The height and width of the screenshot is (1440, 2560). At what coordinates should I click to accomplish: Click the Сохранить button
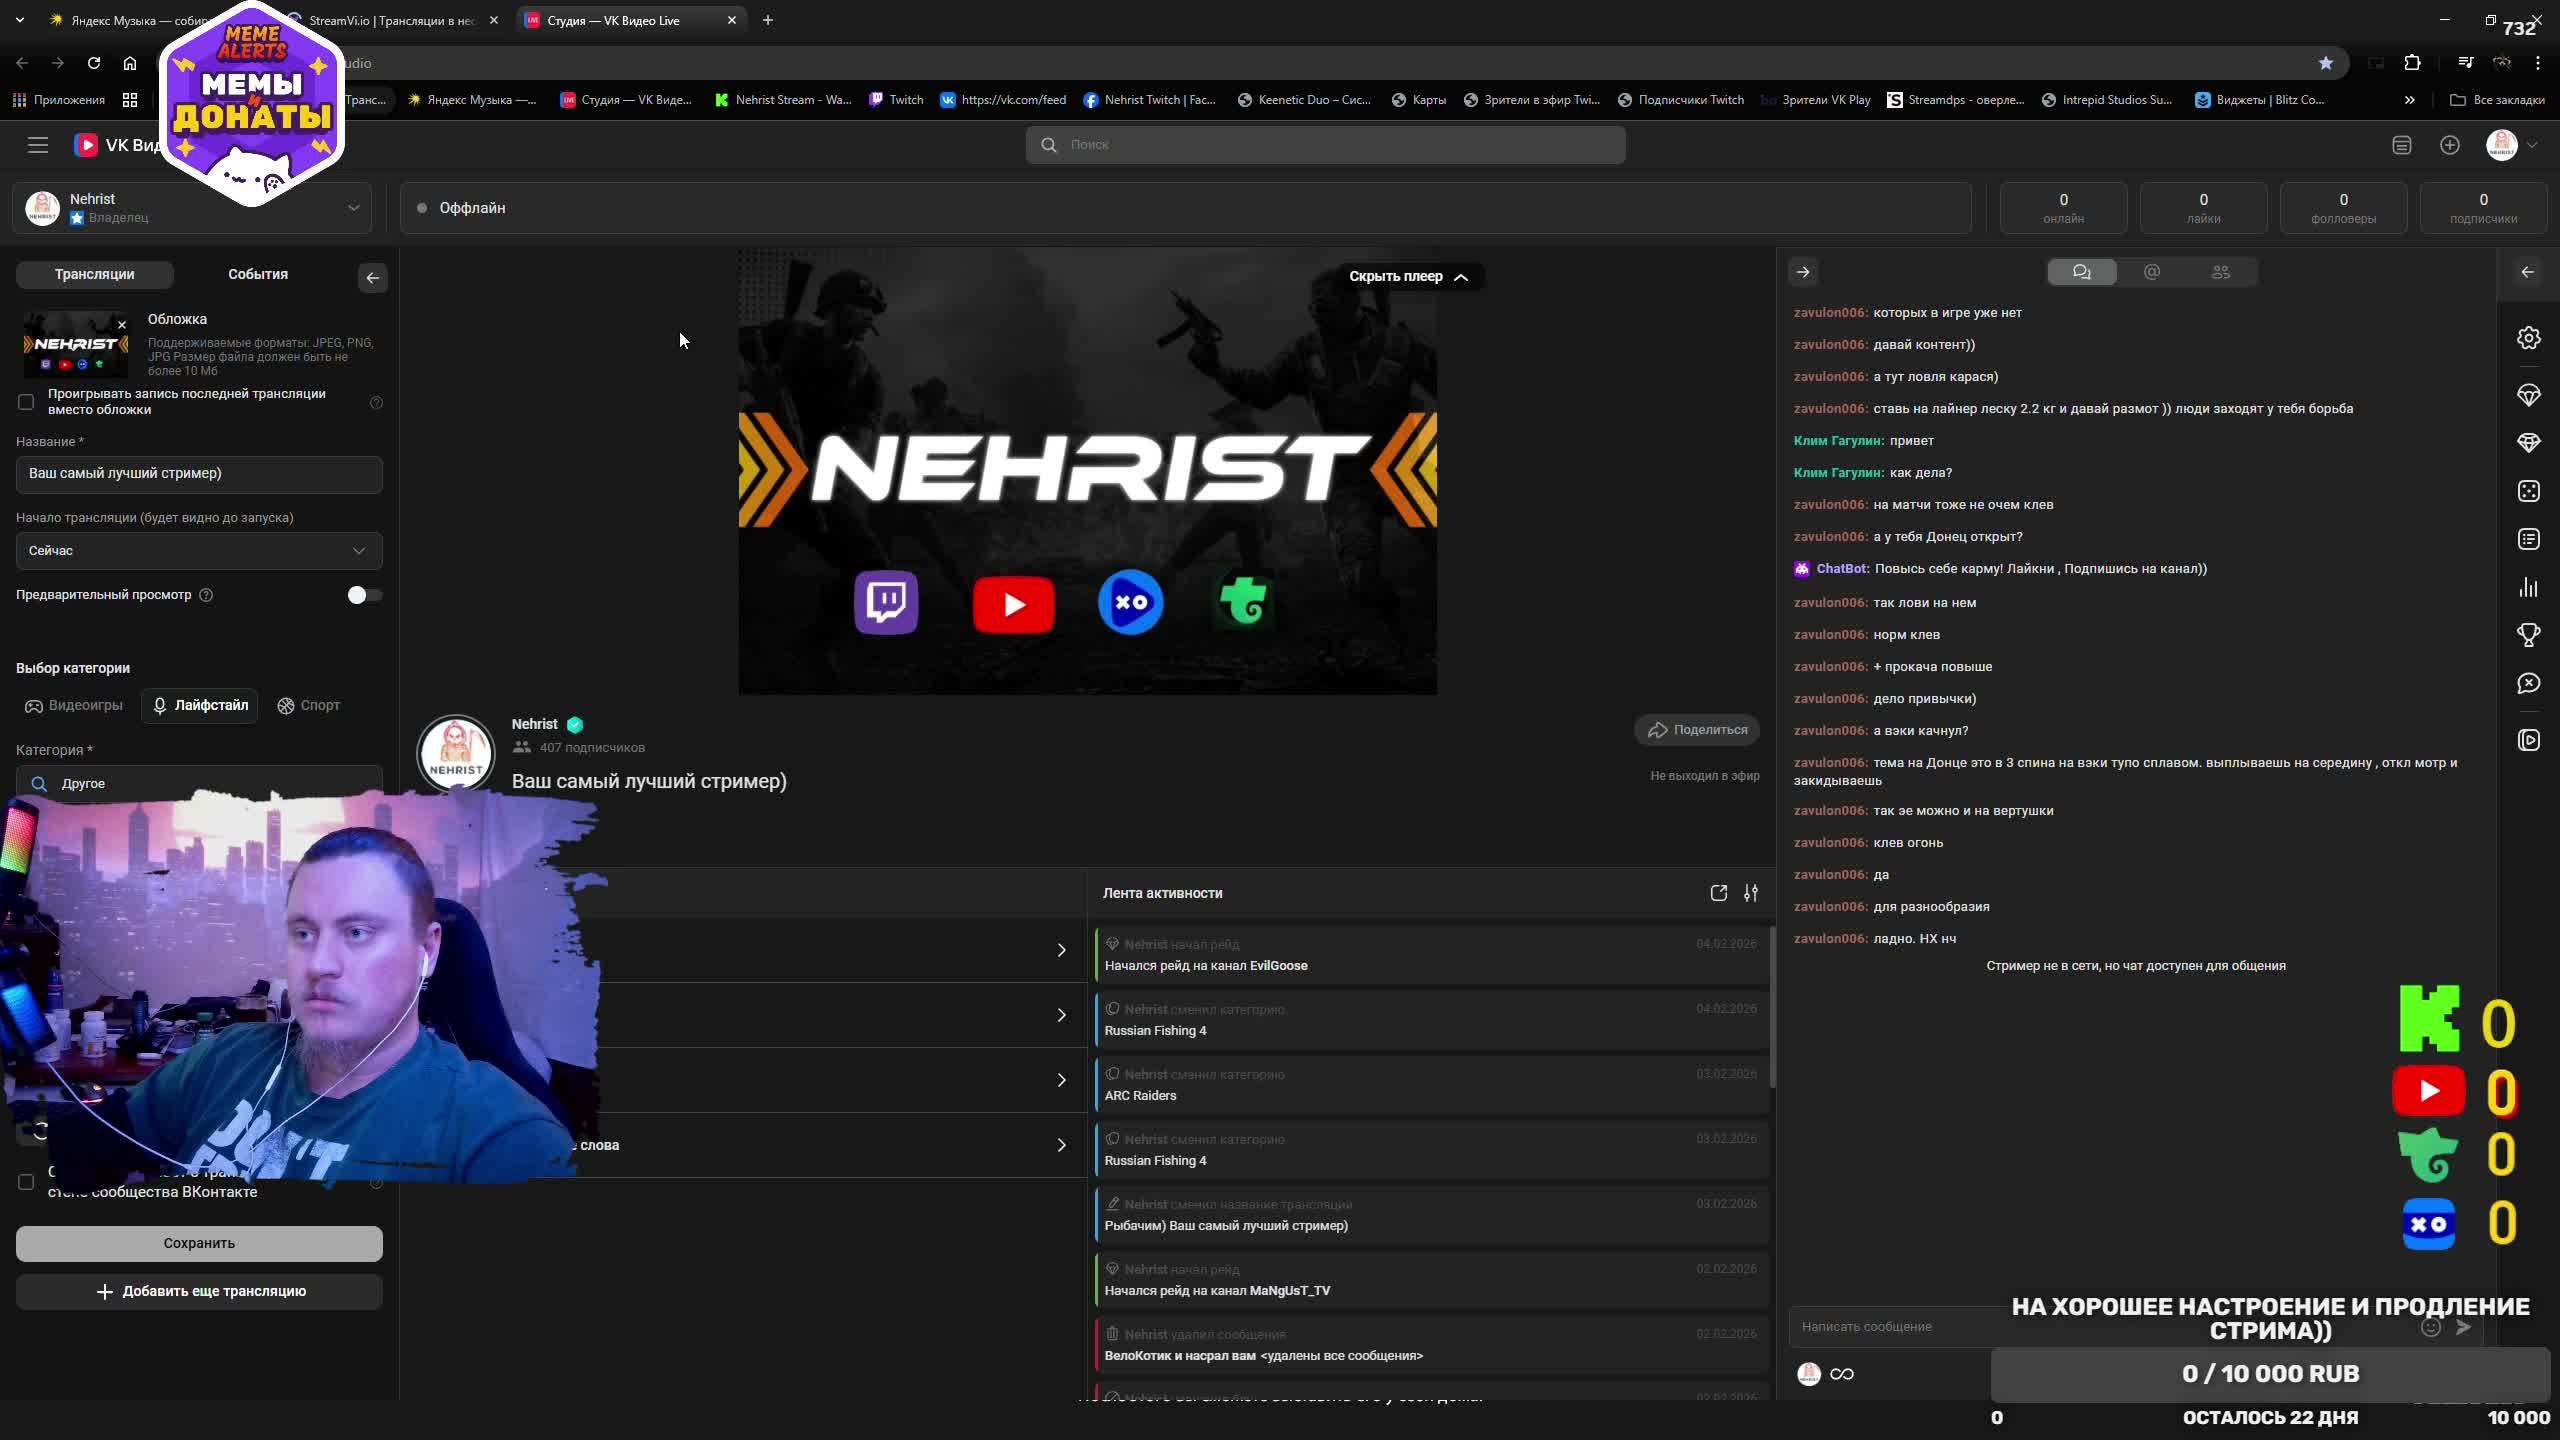coord(199,1243)
